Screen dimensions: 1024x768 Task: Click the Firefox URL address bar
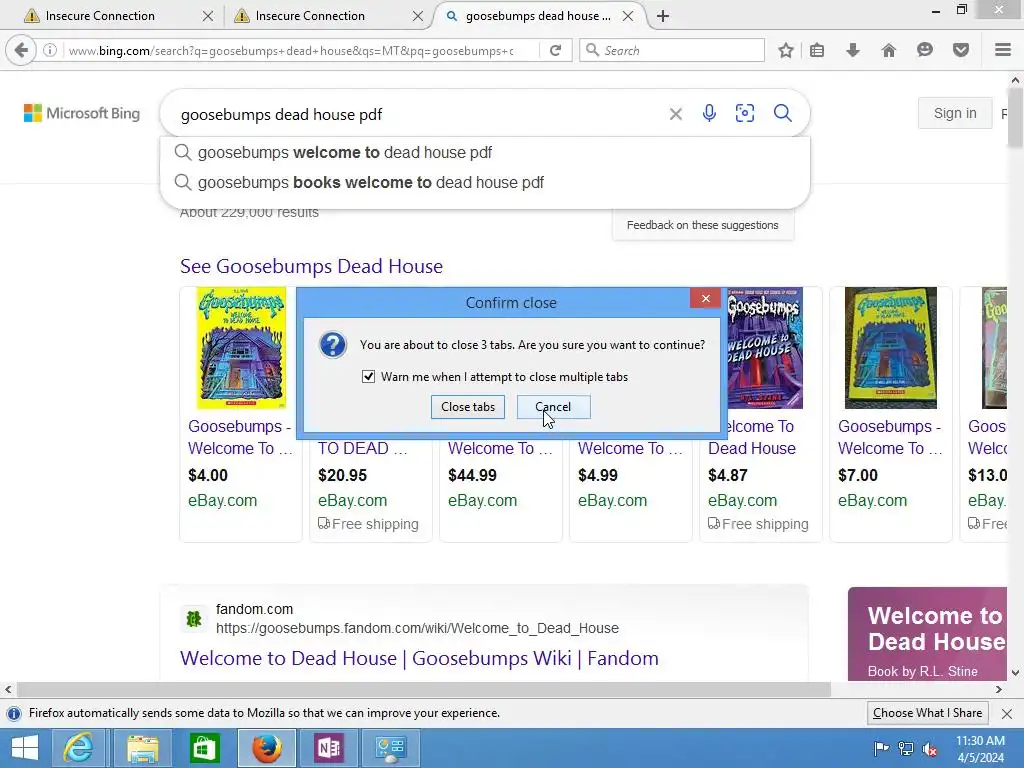(291, 50)
